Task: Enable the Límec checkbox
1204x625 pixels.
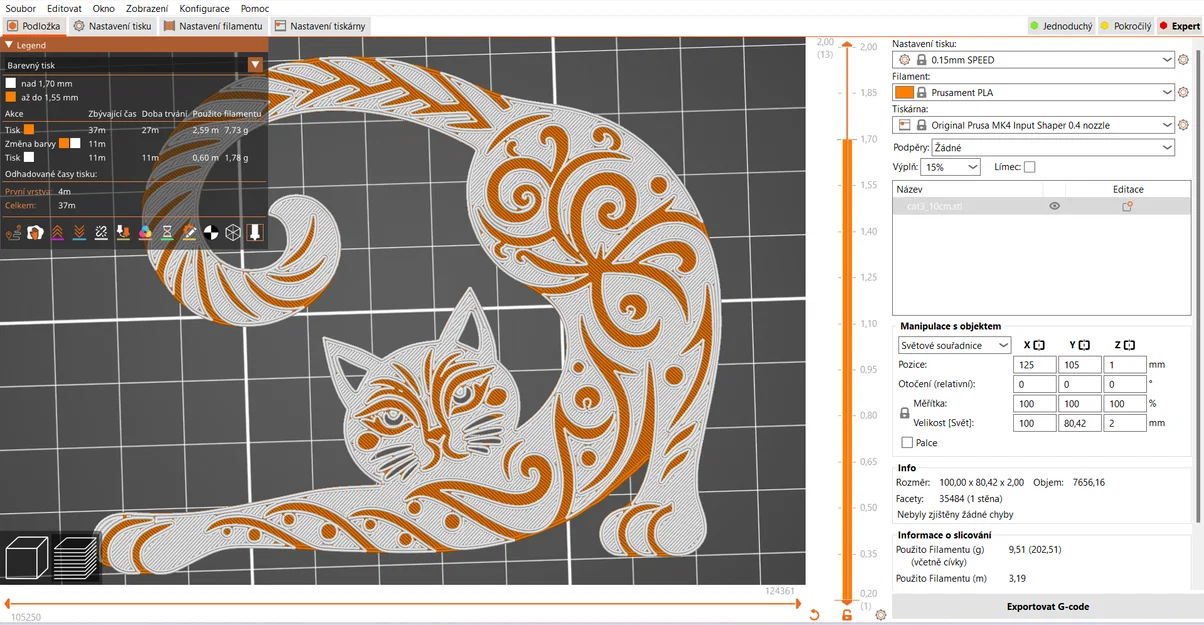Action: pos(1029,167)
